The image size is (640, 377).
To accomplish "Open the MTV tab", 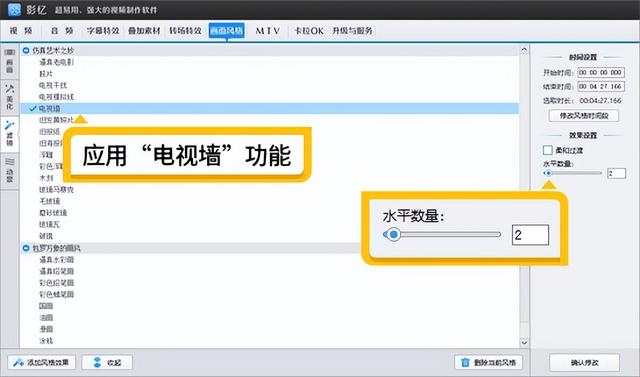I will [x=268, y=31].
